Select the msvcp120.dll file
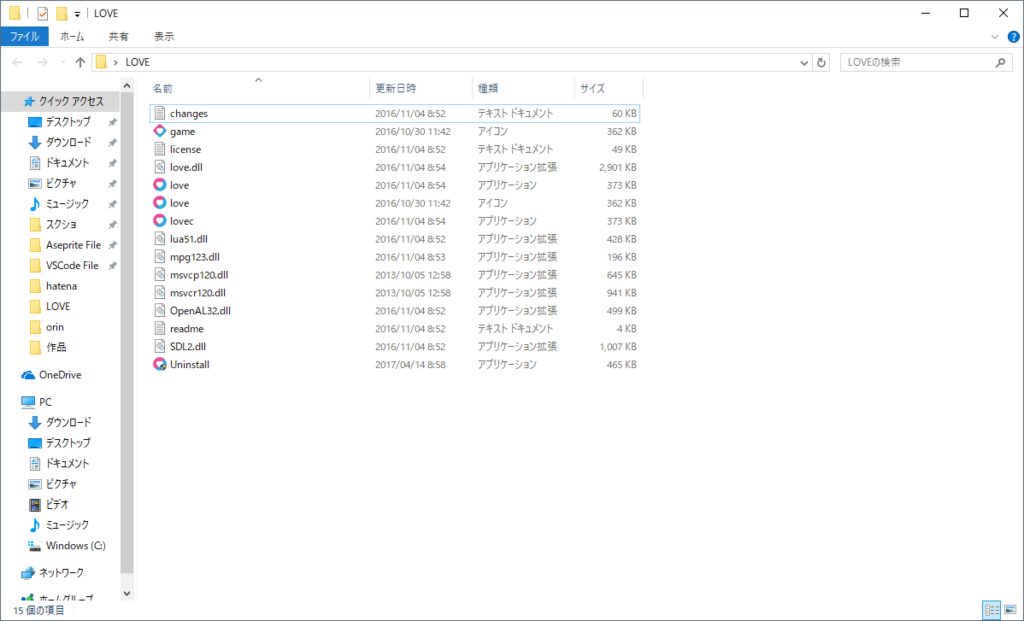 click(395, 275)
